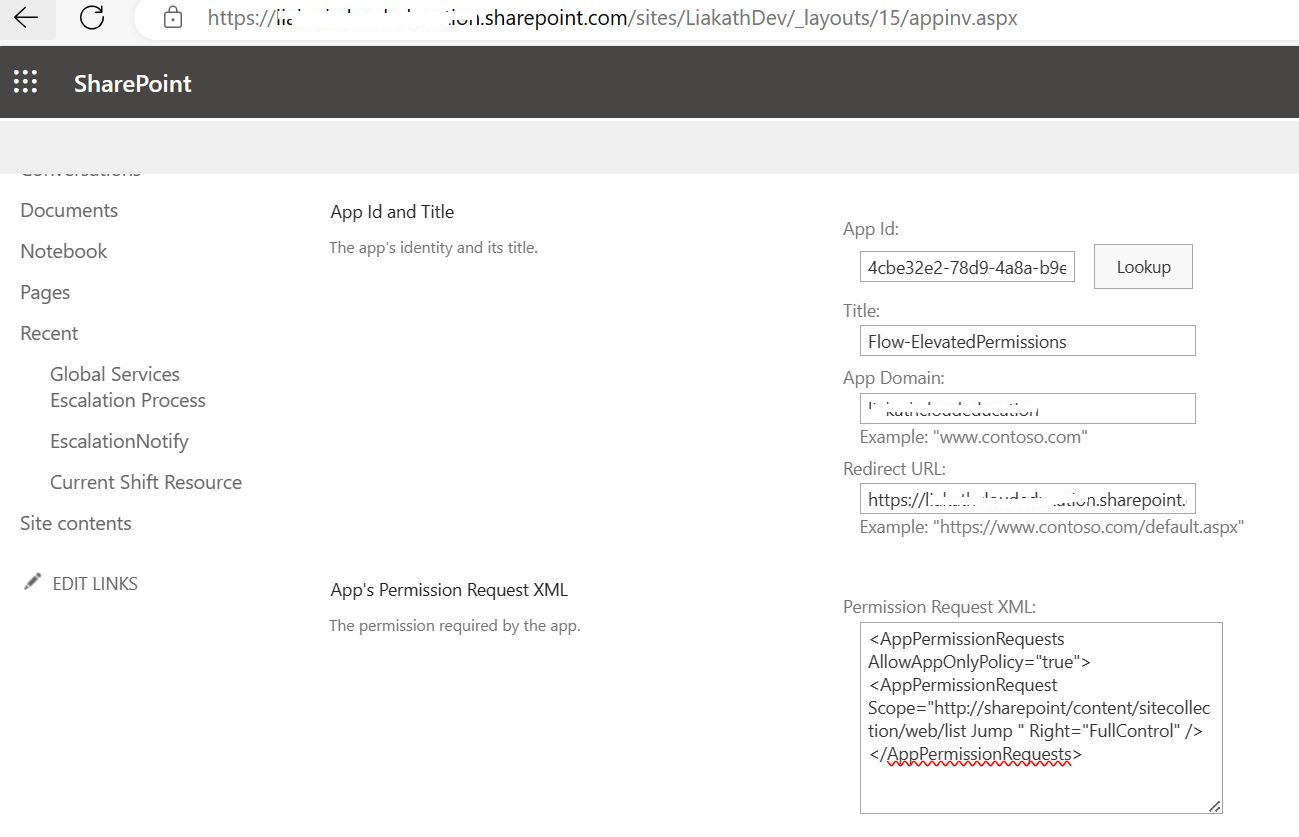The height and width of the screenshot is (837, 1299).
Task: Go to Site contents
Action: [x=76, y=523]
